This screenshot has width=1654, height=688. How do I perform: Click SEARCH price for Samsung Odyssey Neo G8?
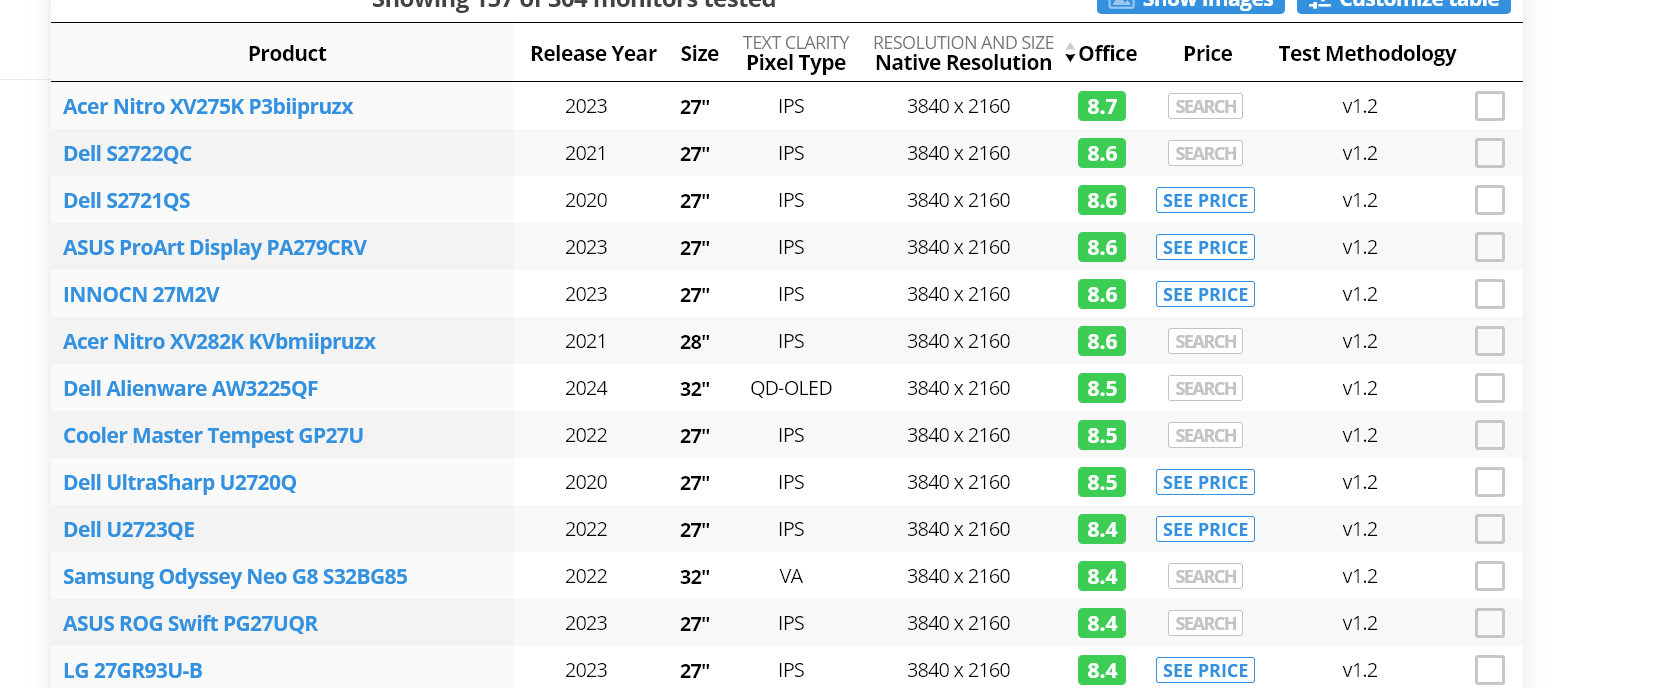point(1205,576)
